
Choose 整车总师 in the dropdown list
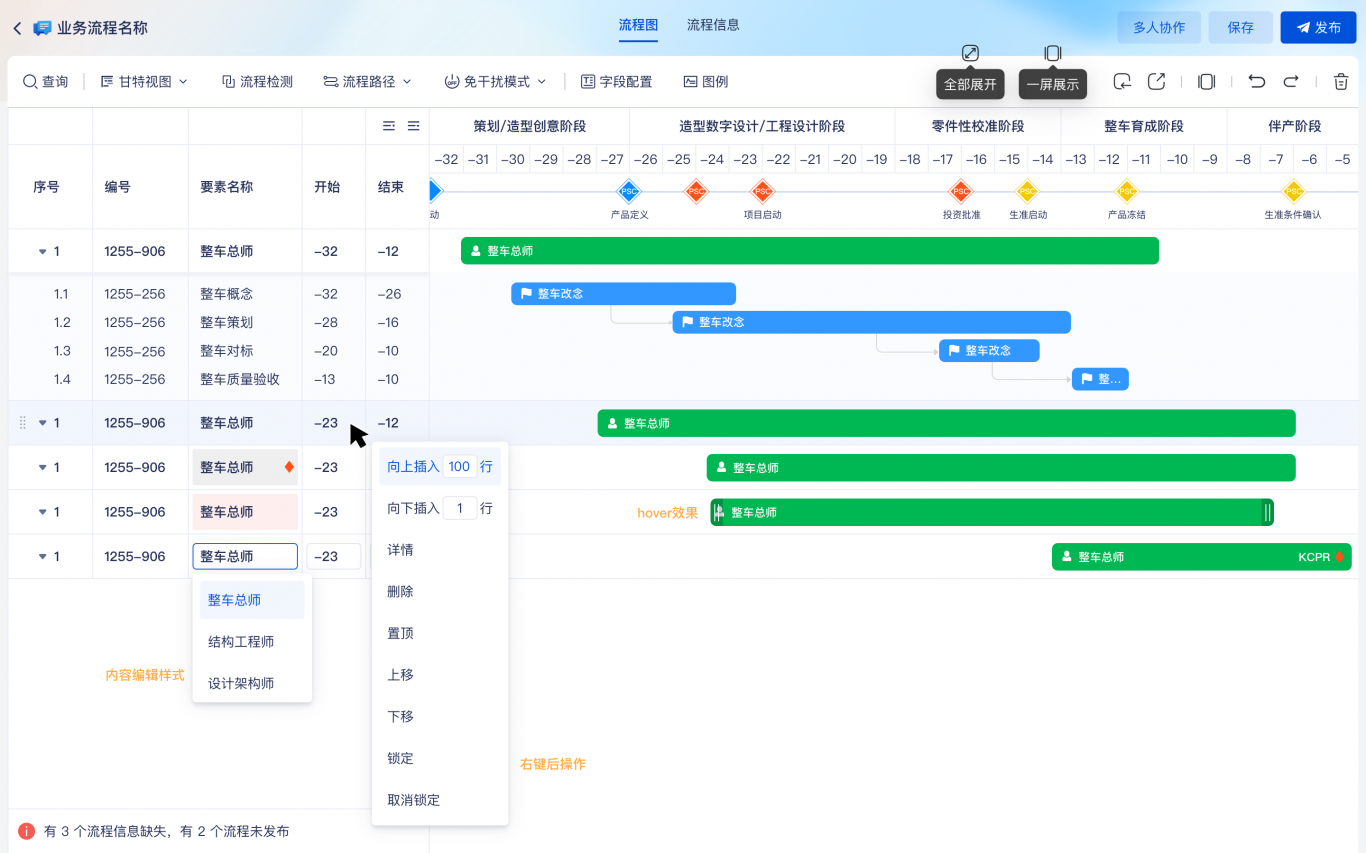tap(252, 600)
